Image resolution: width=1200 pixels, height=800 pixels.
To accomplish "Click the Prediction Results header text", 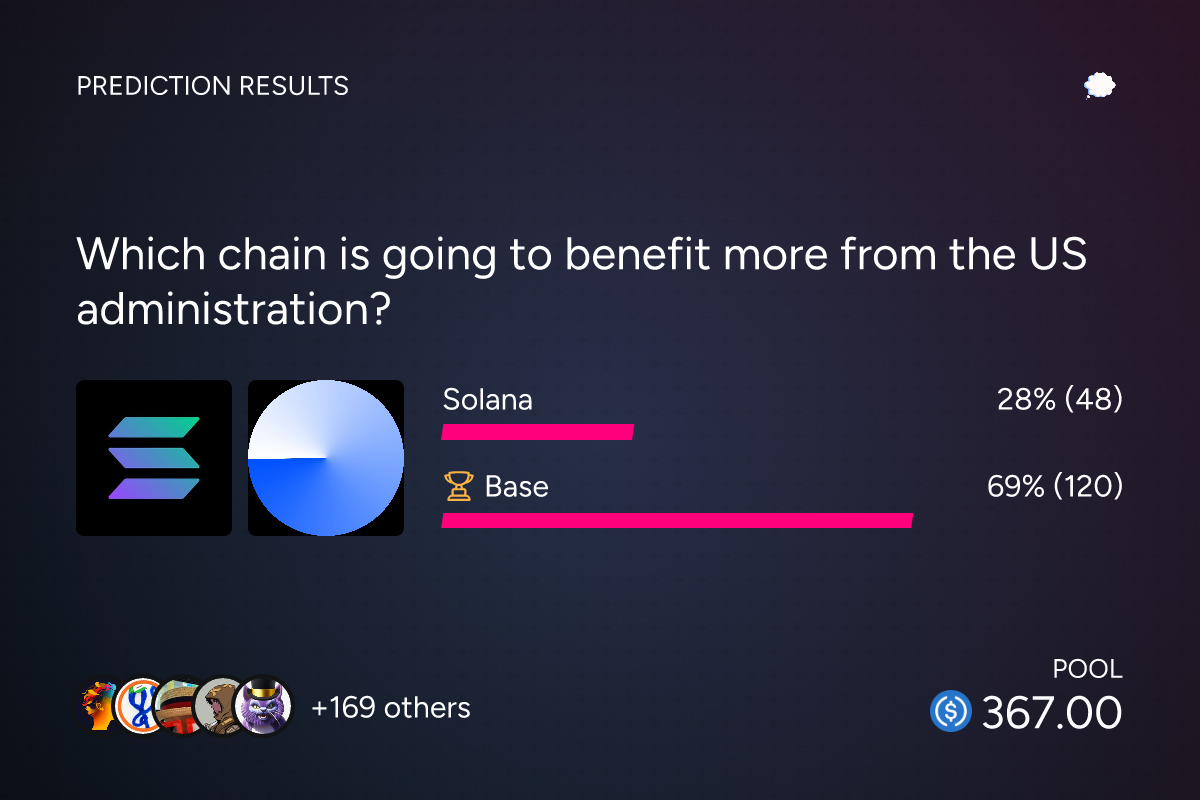I will pos(213,86).
